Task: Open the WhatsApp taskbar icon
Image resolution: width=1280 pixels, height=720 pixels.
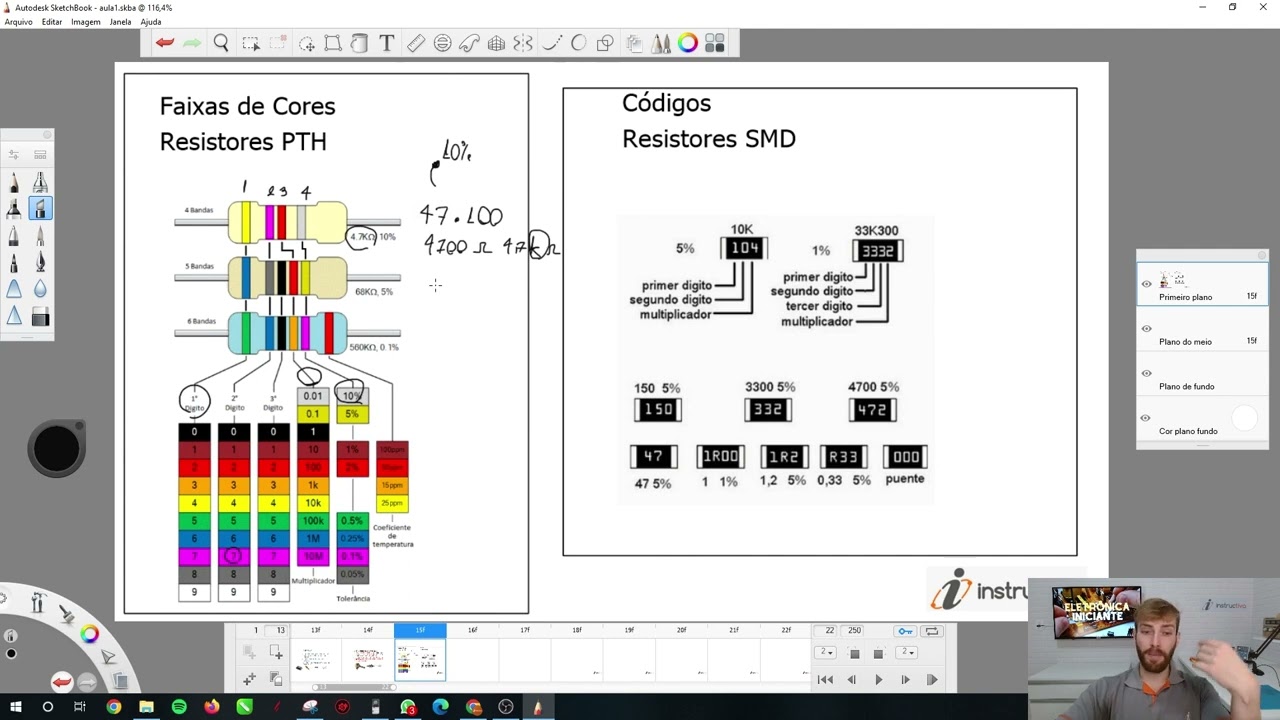Action: click(x=408, y=707)
